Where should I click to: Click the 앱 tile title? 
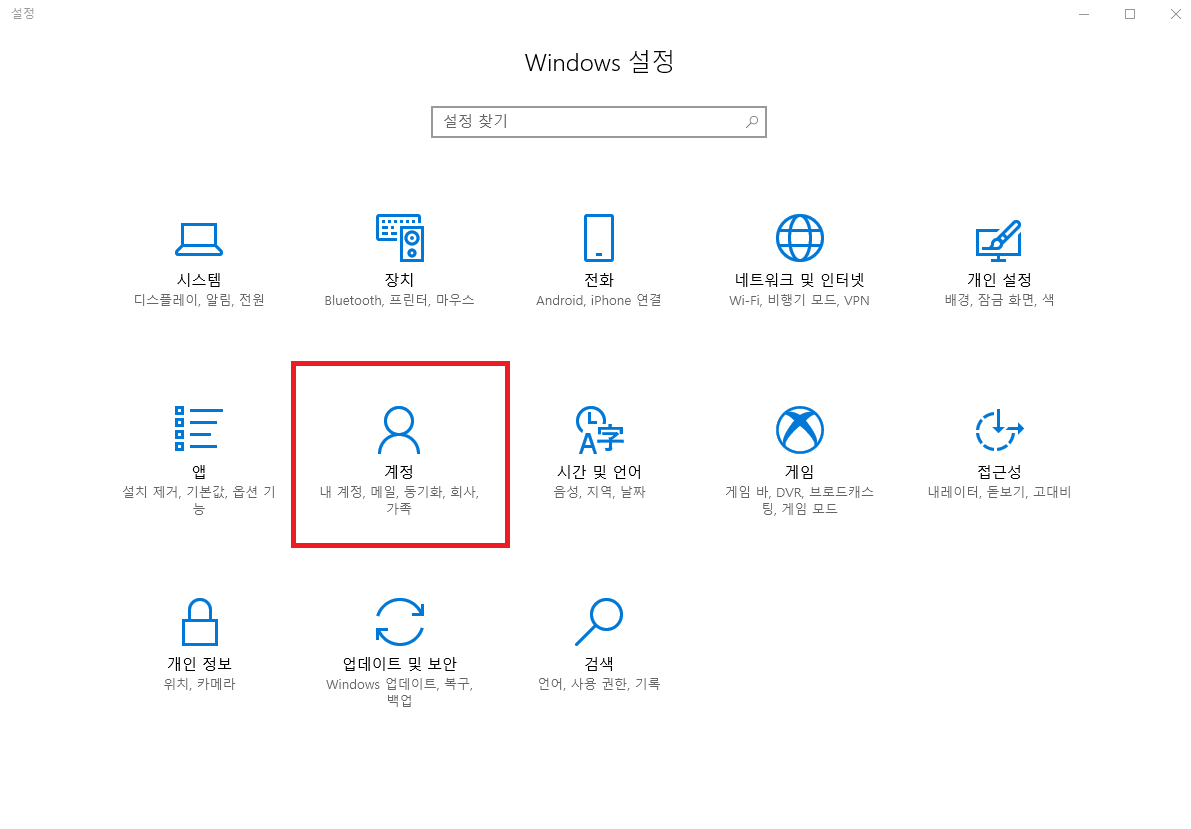pyautogui.click(x=199, y=472)
